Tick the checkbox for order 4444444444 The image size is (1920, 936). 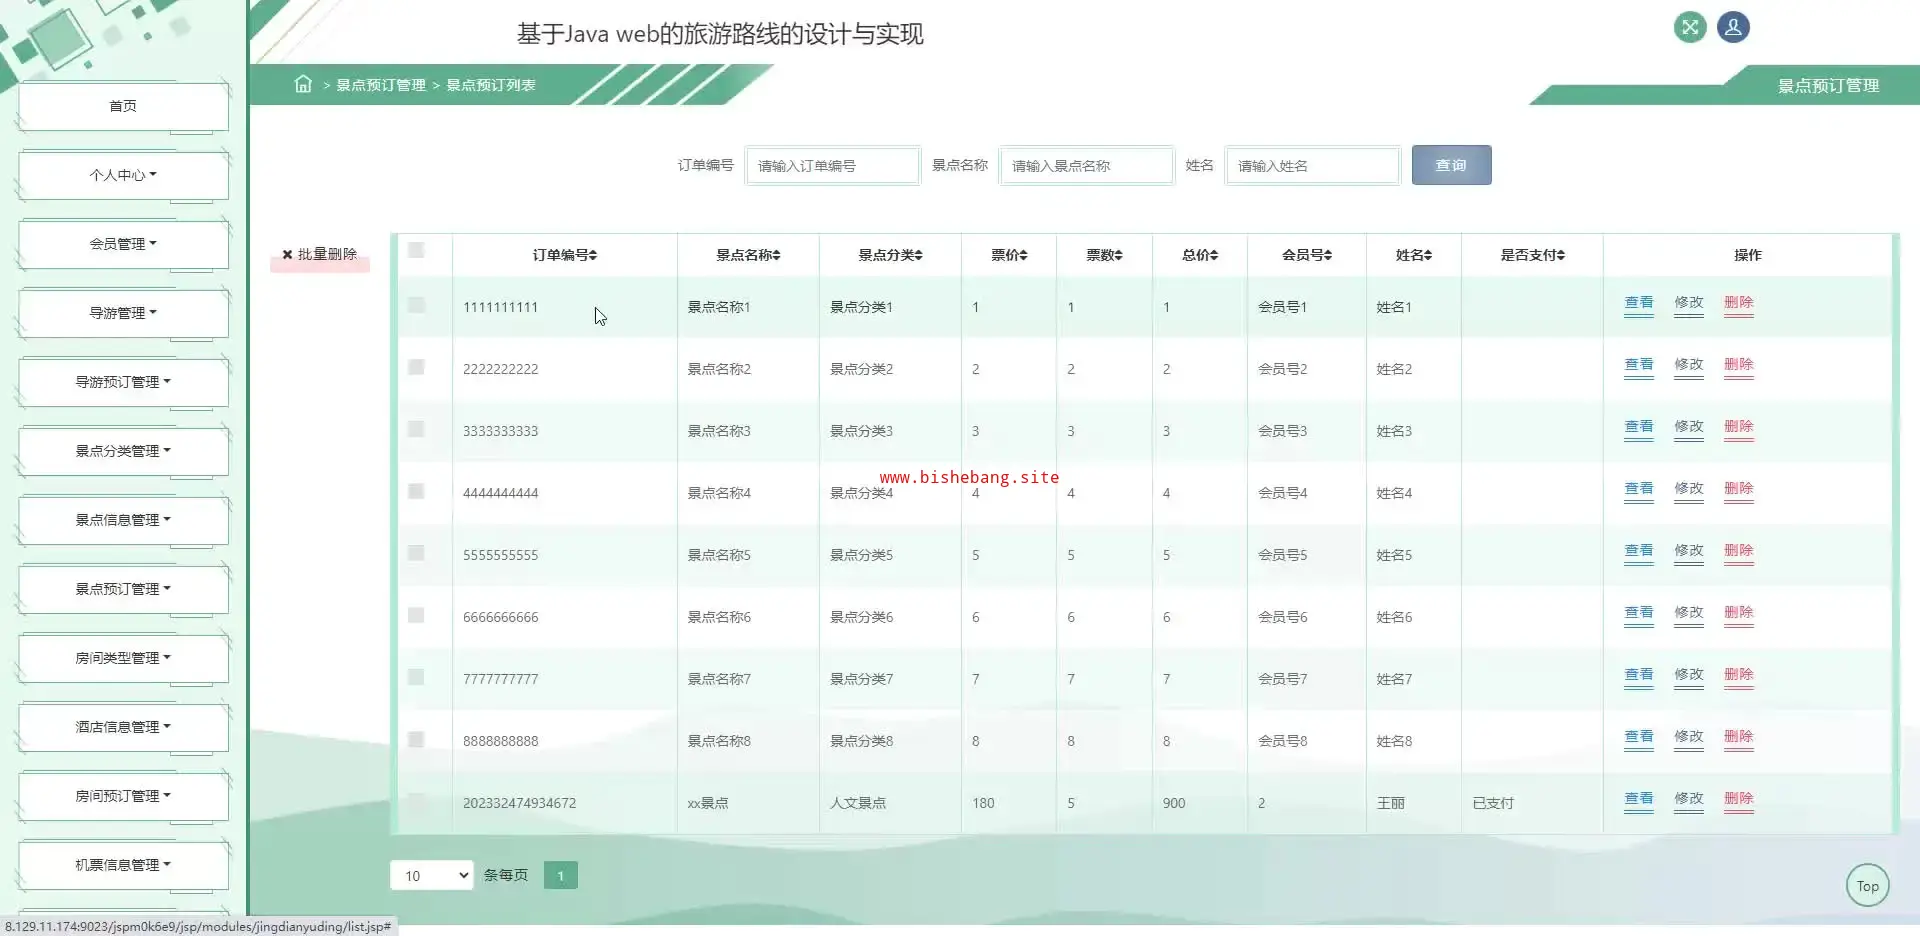(x=417, y=491)
